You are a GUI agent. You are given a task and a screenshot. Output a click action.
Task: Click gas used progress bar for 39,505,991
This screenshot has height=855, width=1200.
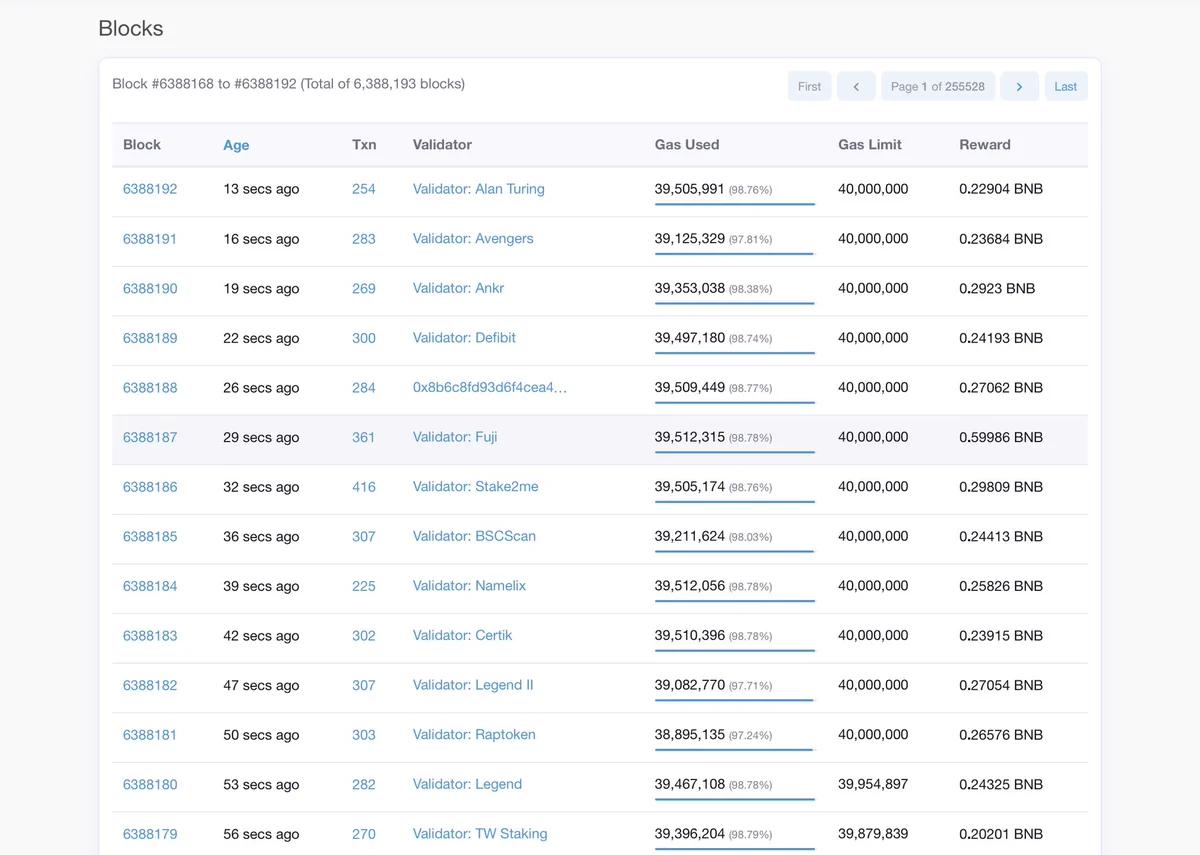(x=735, y=204)
